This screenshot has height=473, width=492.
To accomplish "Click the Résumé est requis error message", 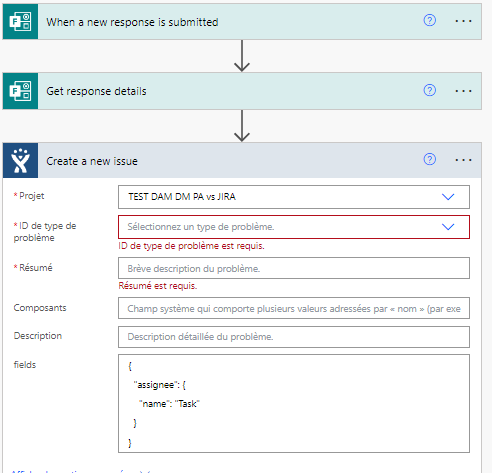I will [158, 286].
